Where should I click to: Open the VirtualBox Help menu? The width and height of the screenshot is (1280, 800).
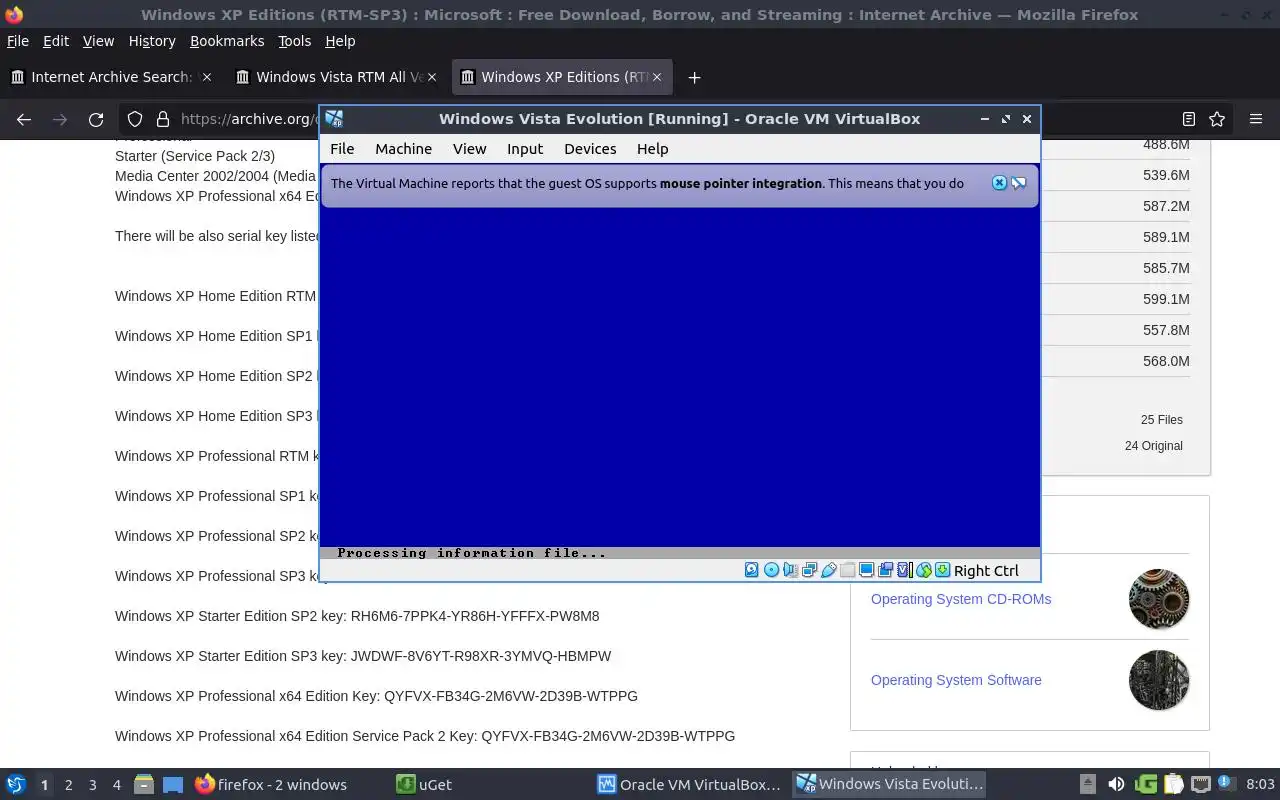pos(652,148)
